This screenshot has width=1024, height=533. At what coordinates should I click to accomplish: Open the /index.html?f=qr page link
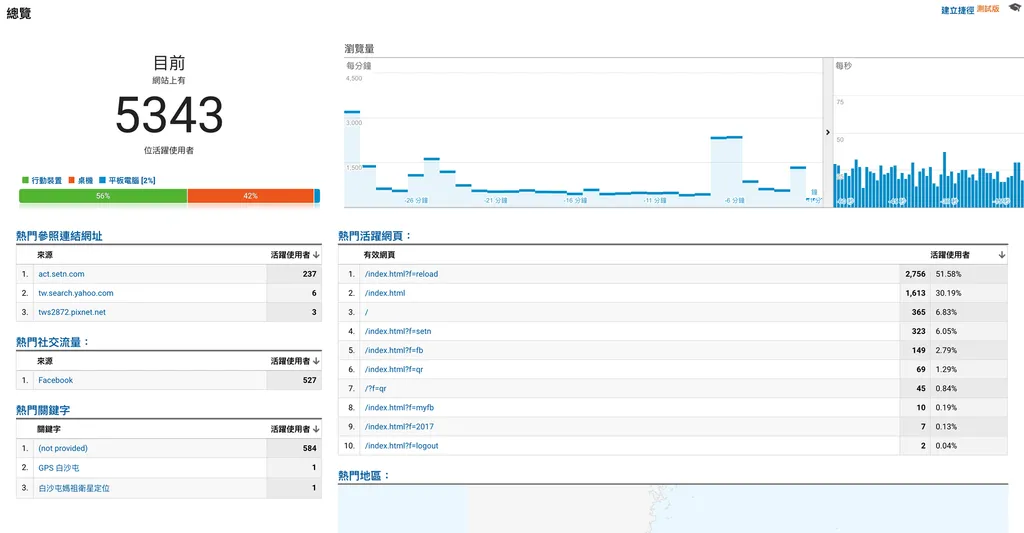coord(394,369)
